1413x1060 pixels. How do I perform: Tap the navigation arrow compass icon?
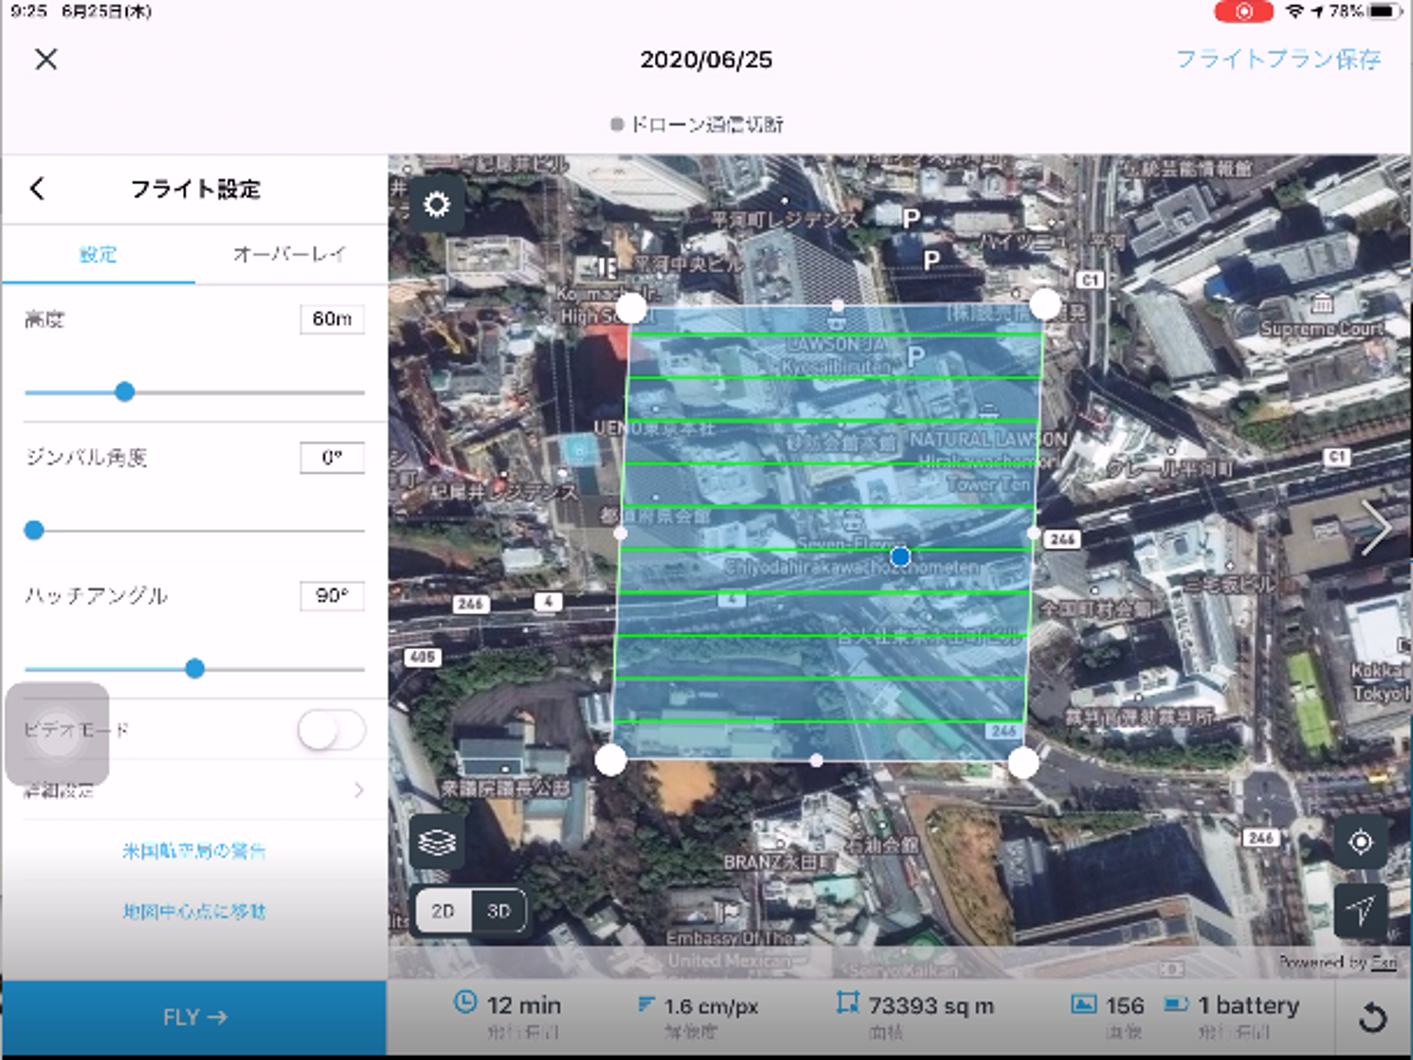click(1360, 909)
